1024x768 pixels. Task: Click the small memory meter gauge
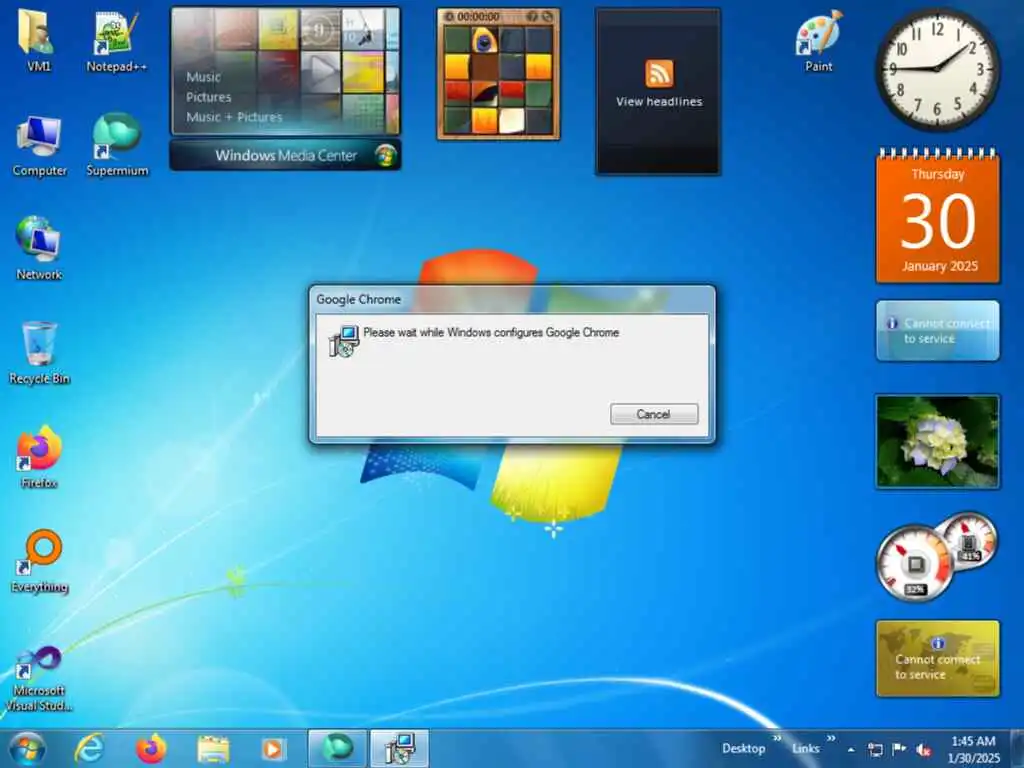point(968,540)
